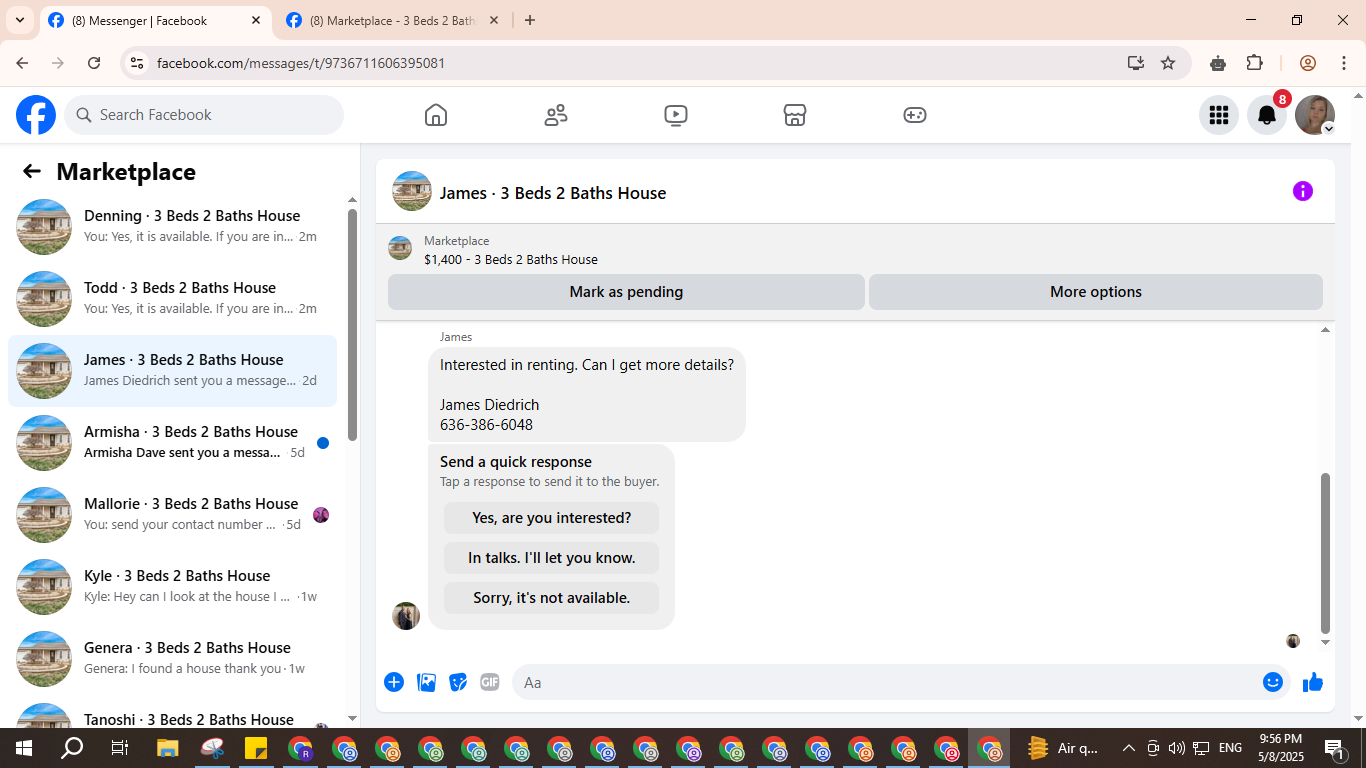This screenshot has height=768, width=1366.
Task: Focus the Search Facebook field
Action: coord(204,115)
